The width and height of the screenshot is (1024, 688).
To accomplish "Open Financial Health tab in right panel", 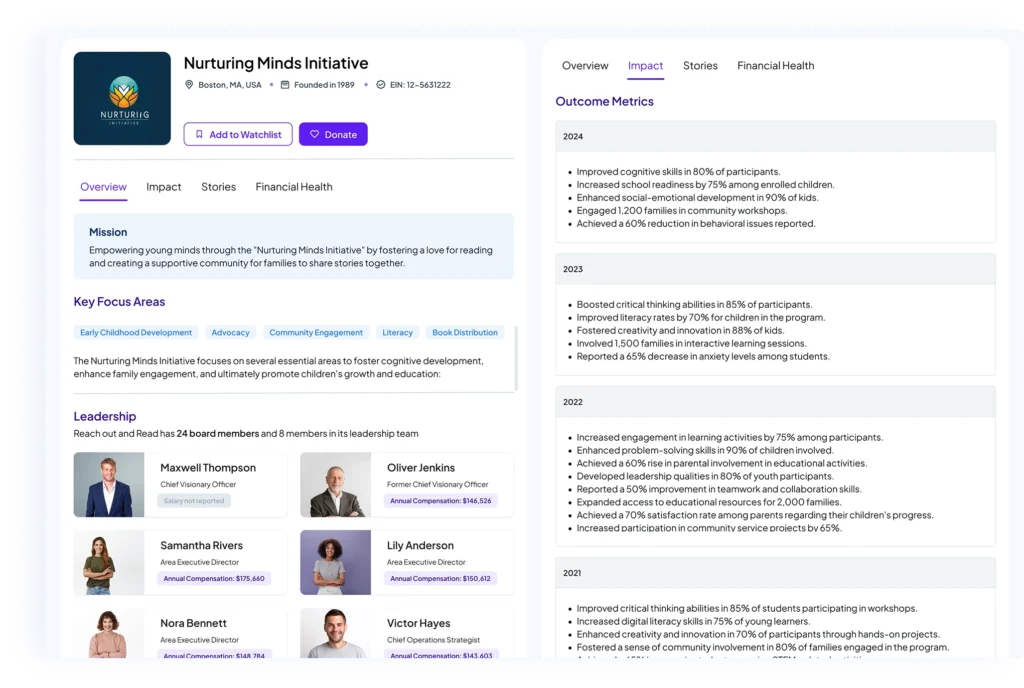I will click(x=775, y=66).
